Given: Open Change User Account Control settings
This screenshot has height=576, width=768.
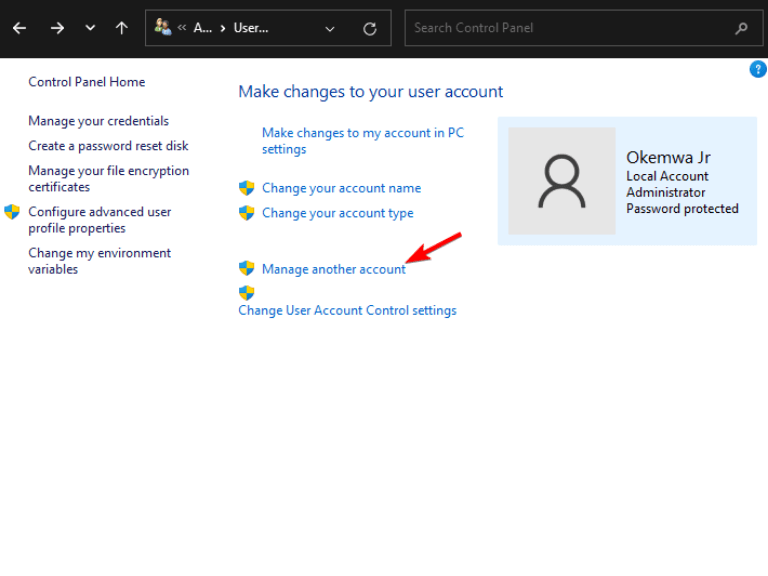Looking at the screenshot, I should coord(347,311).
